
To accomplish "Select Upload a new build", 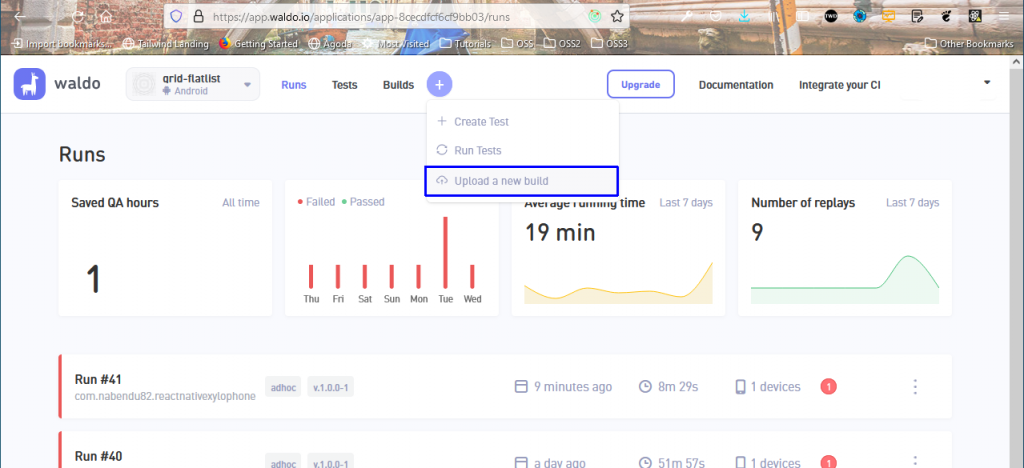I will pyautogui.click(x=521, y=181).
